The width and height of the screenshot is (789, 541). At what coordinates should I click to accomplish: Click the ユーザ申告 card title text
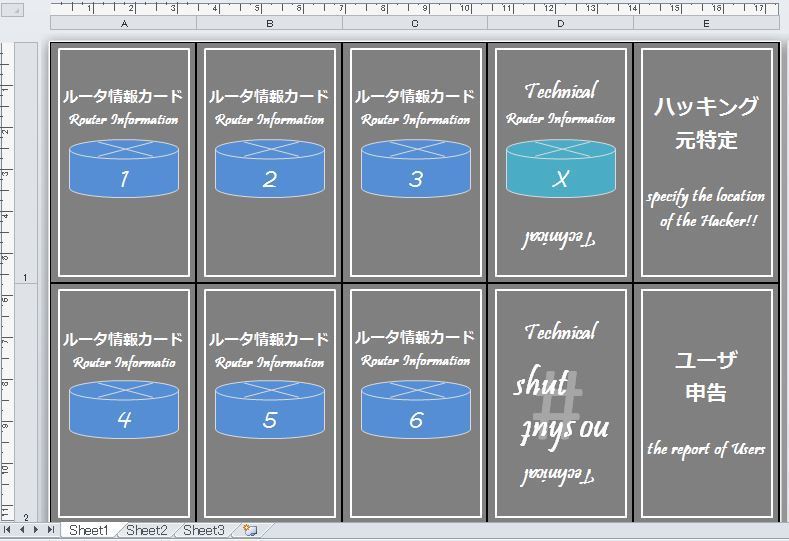click(706, 376)
